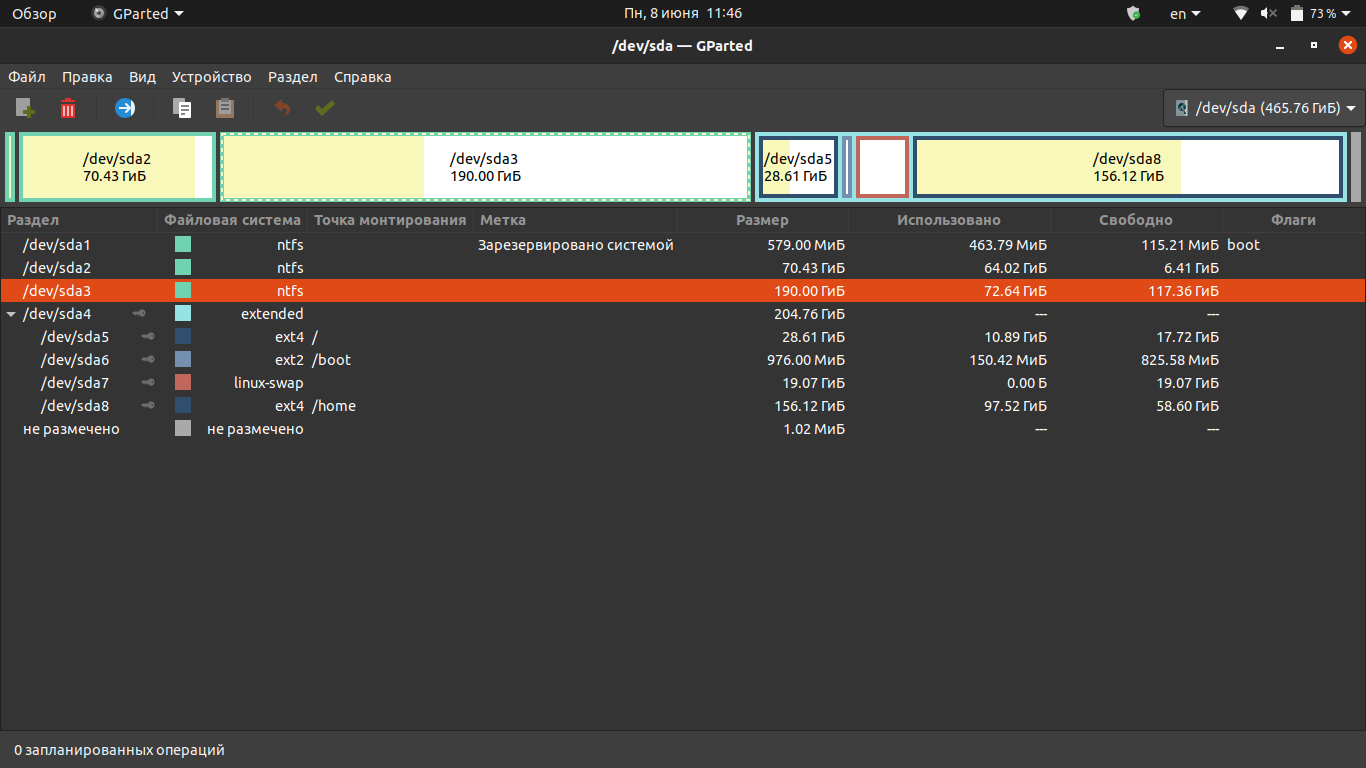Sort by the Файловая система column header
This screenshot has height=768, width=1366.
pyautogui.click(x=233, y=220)
